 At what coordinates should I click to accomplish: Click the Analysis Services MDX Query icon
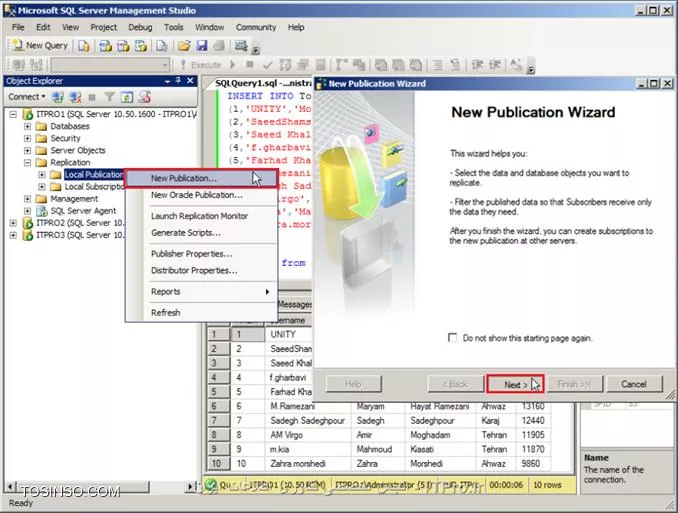pos(105,45)
